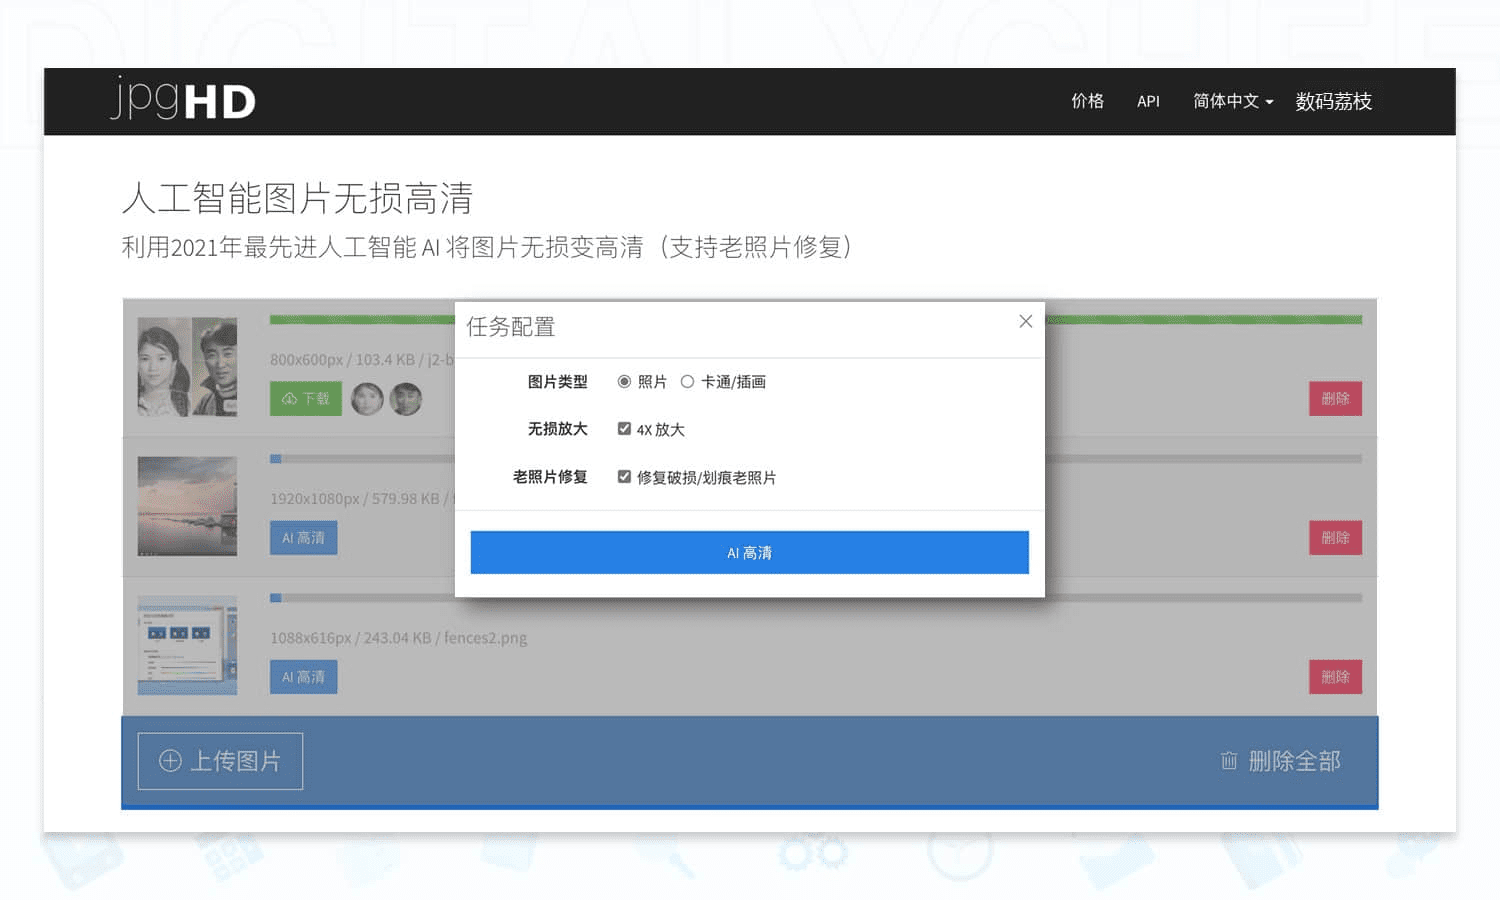Click the fences2.png screenshot thumbnail
The height and width of the screenshot is (900, 1500).
tap(187, 645)
